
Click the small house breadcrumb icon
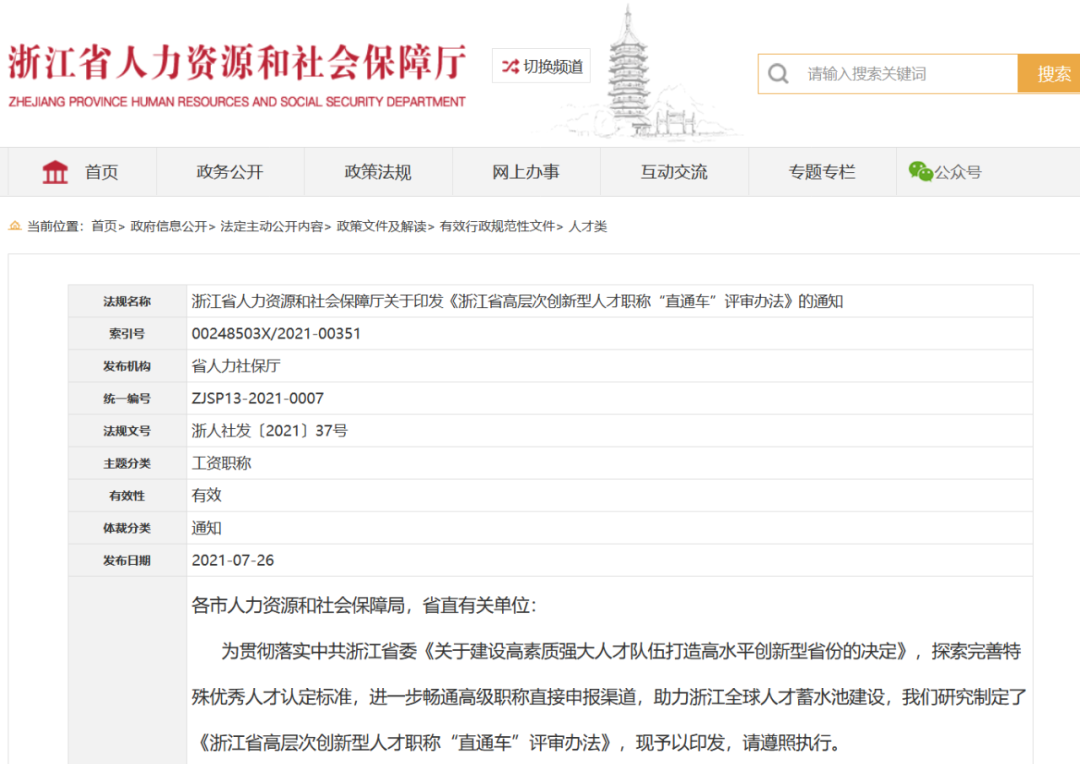14,225
